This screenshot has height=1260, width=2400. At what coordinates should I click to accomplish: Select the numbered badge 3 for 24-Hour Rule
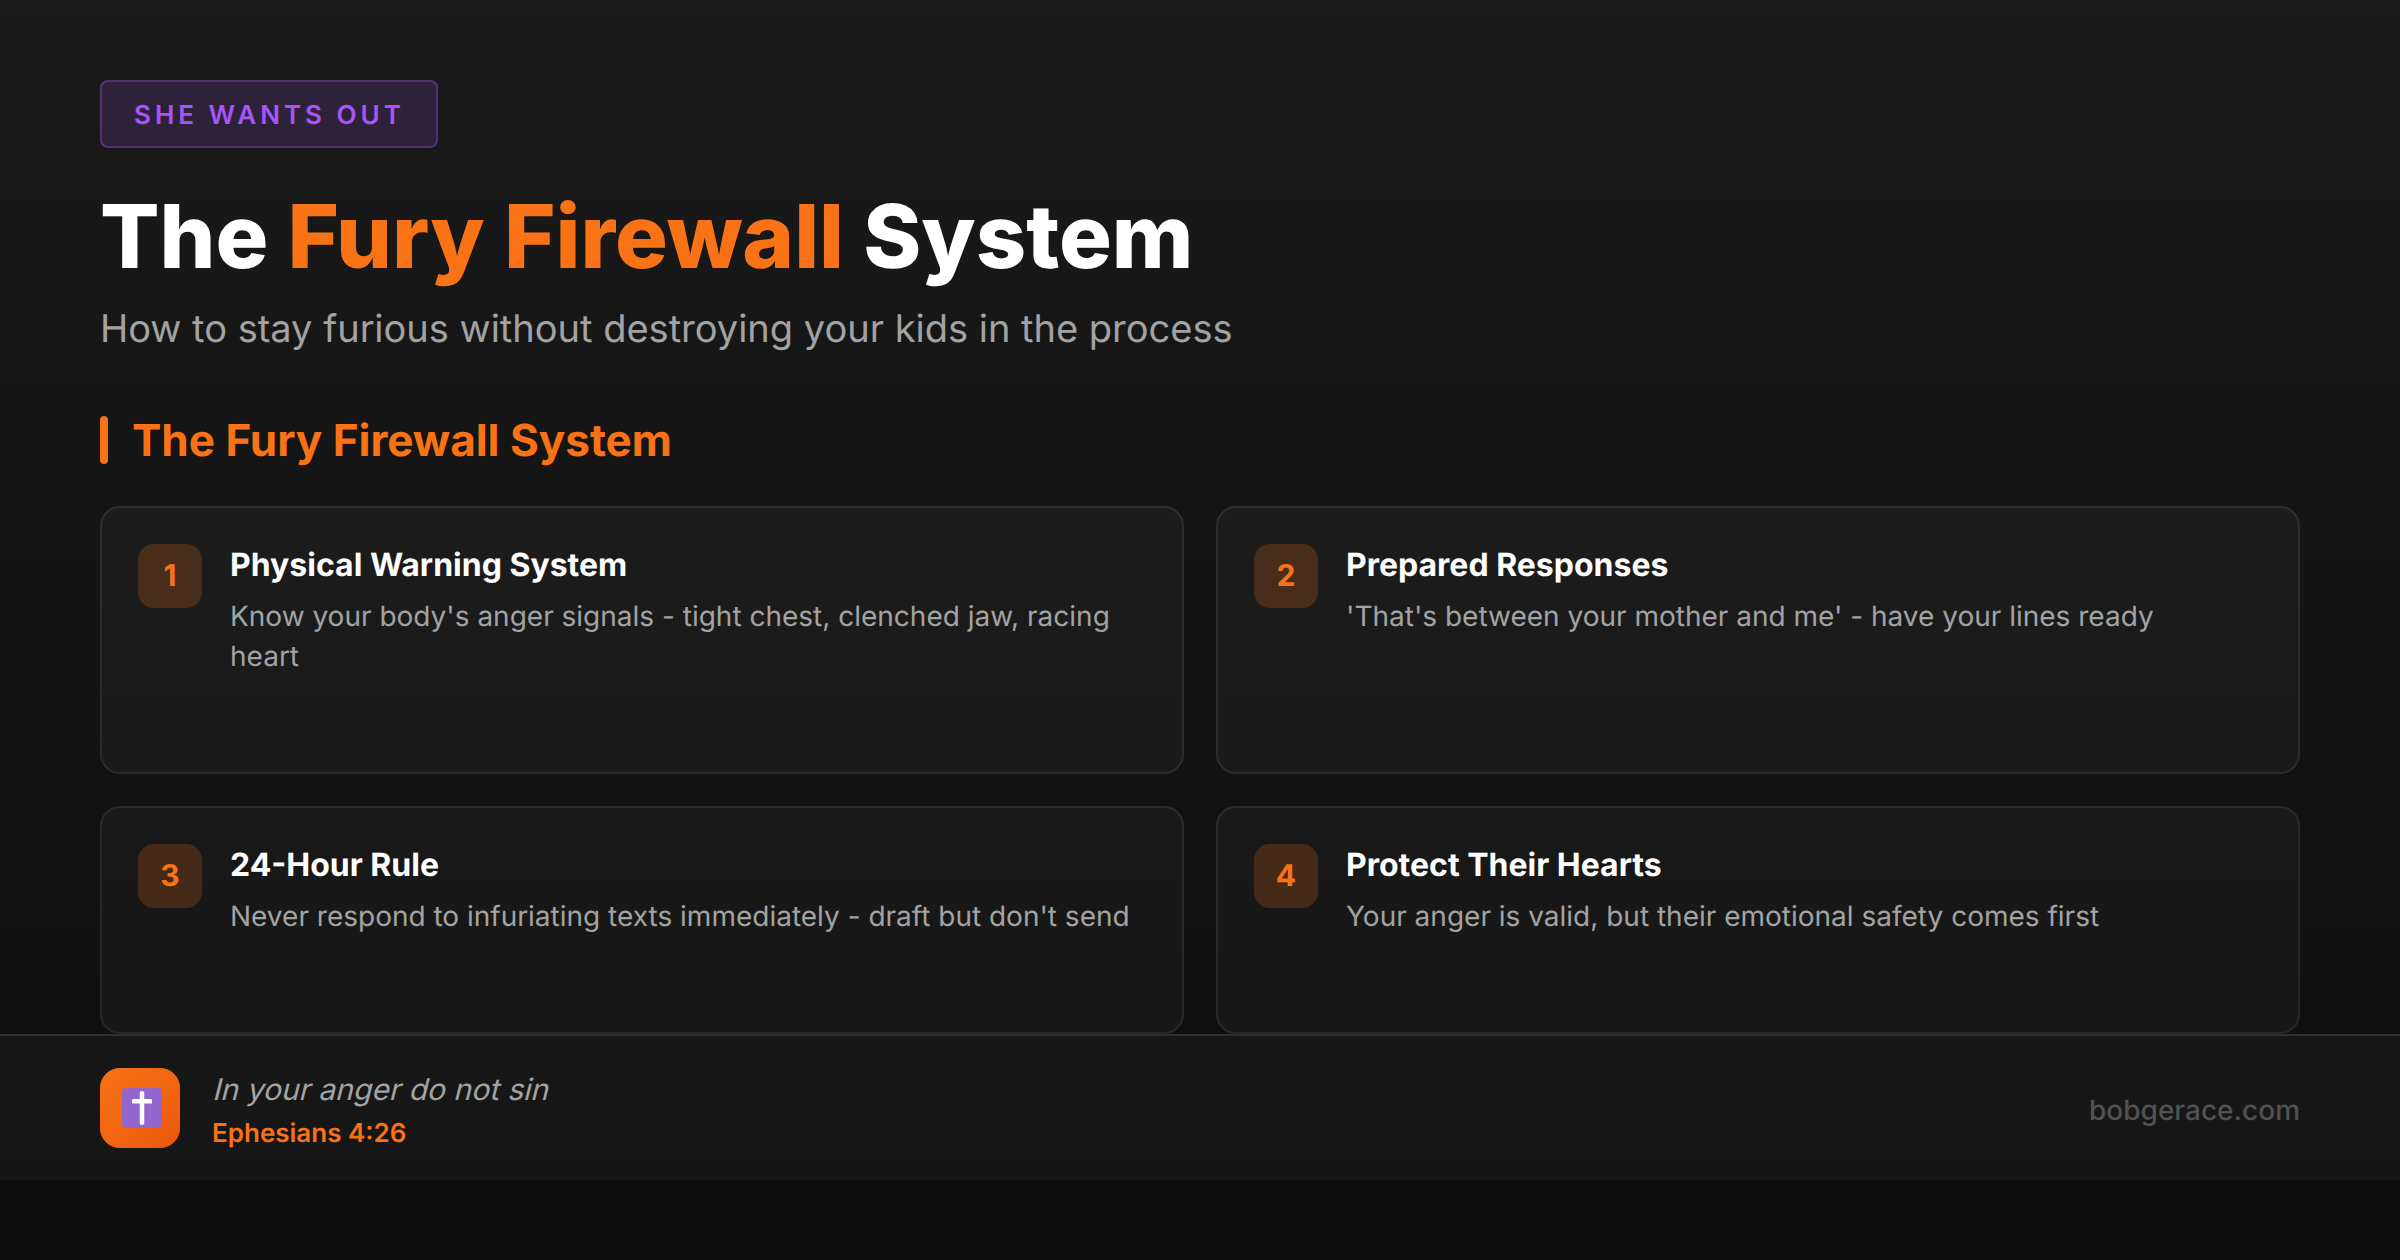coord(169,875)
